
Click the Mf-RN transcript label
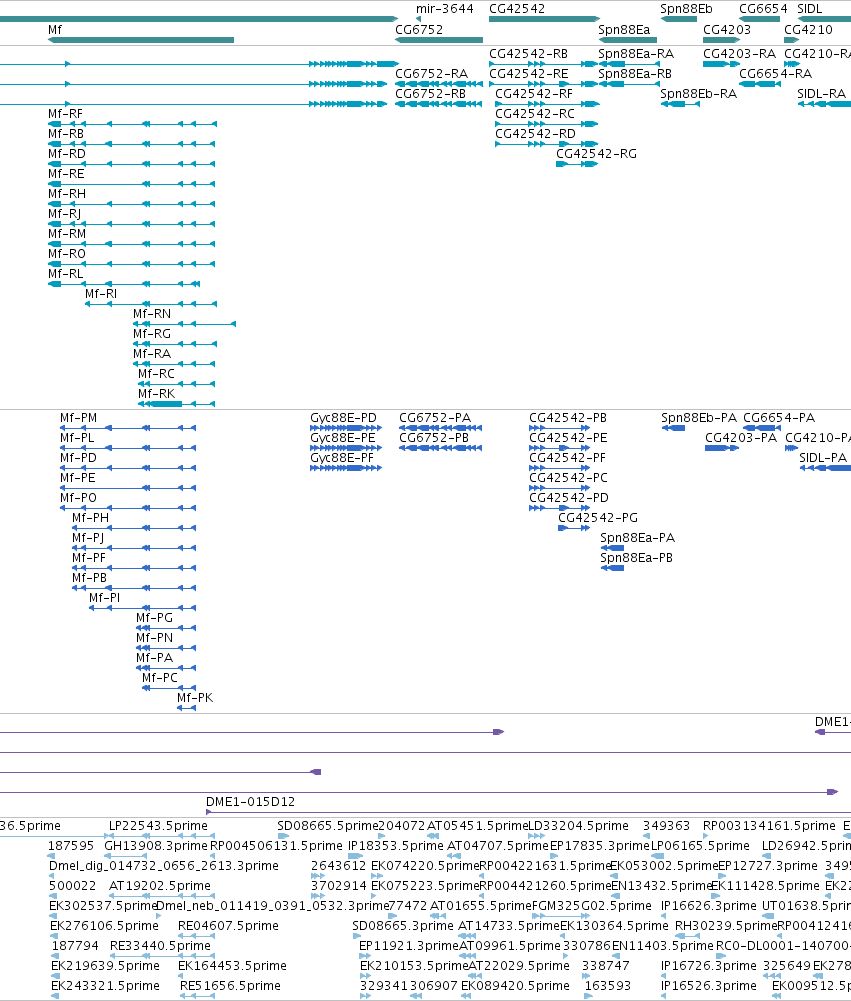click(x=152, y=313)
